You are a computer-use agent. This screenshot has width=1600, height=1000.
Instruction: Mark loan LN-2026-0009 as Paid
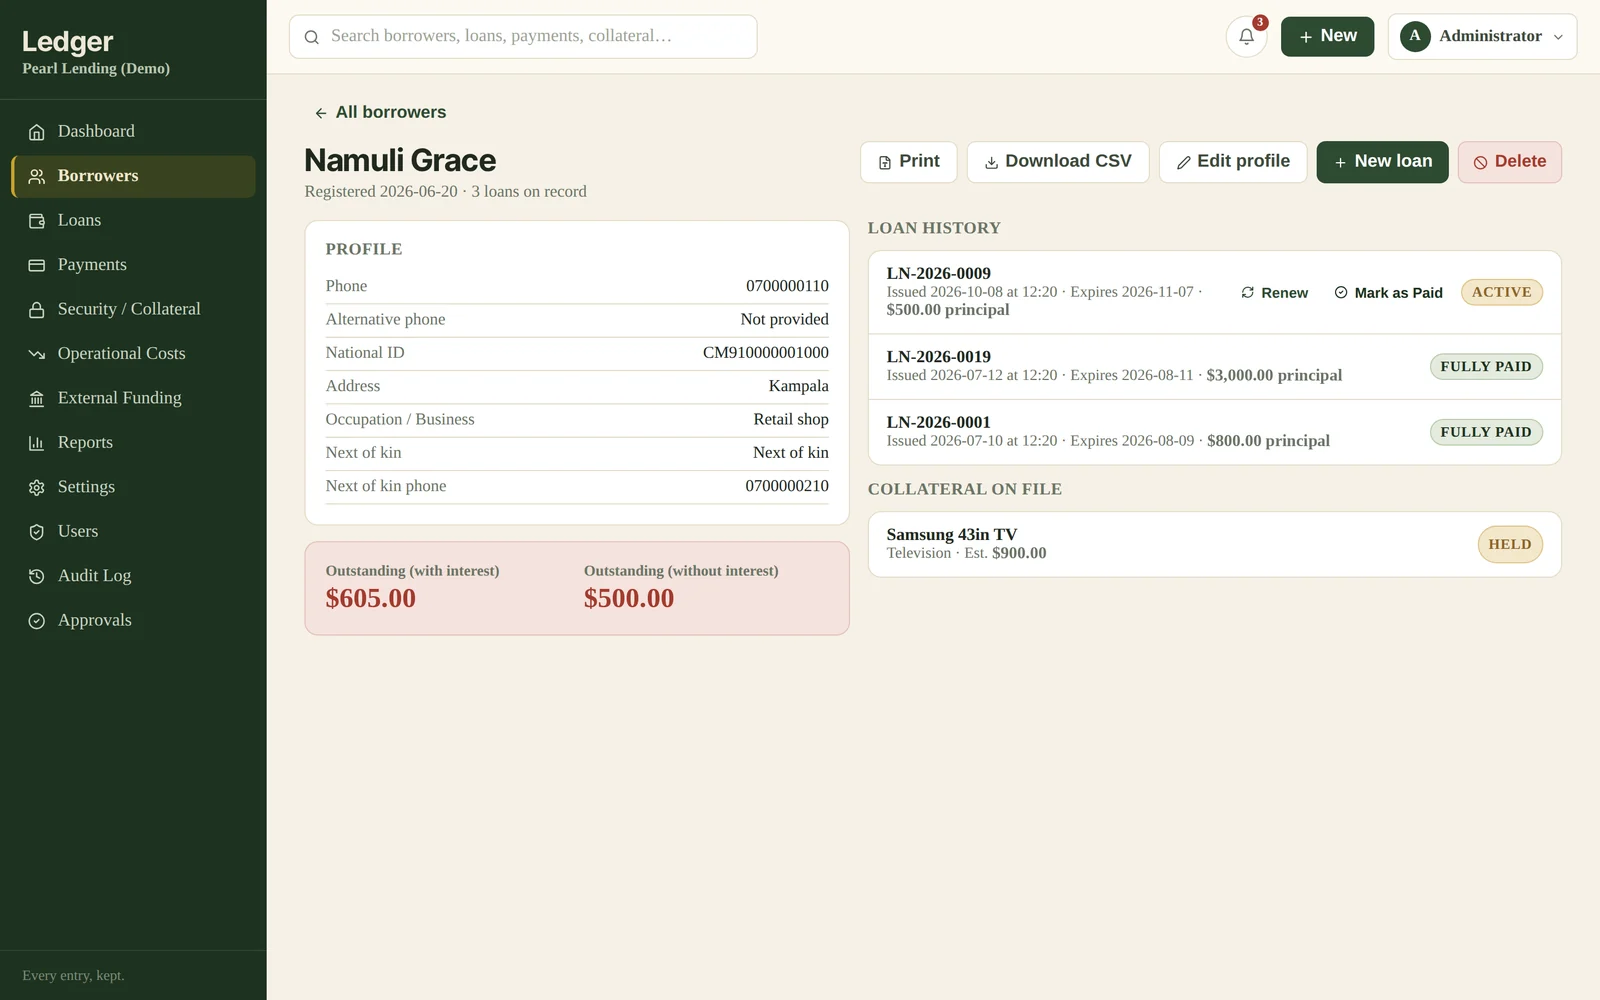[x=1388, y=293]
